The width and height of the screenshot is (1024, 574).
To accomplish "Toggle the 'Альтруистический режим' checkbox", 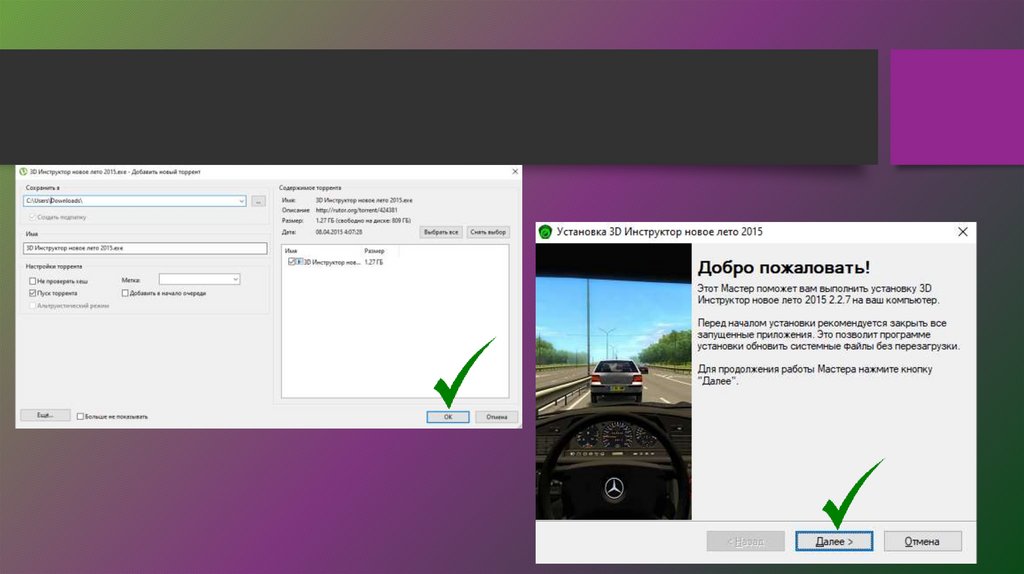I will (32, 306).
